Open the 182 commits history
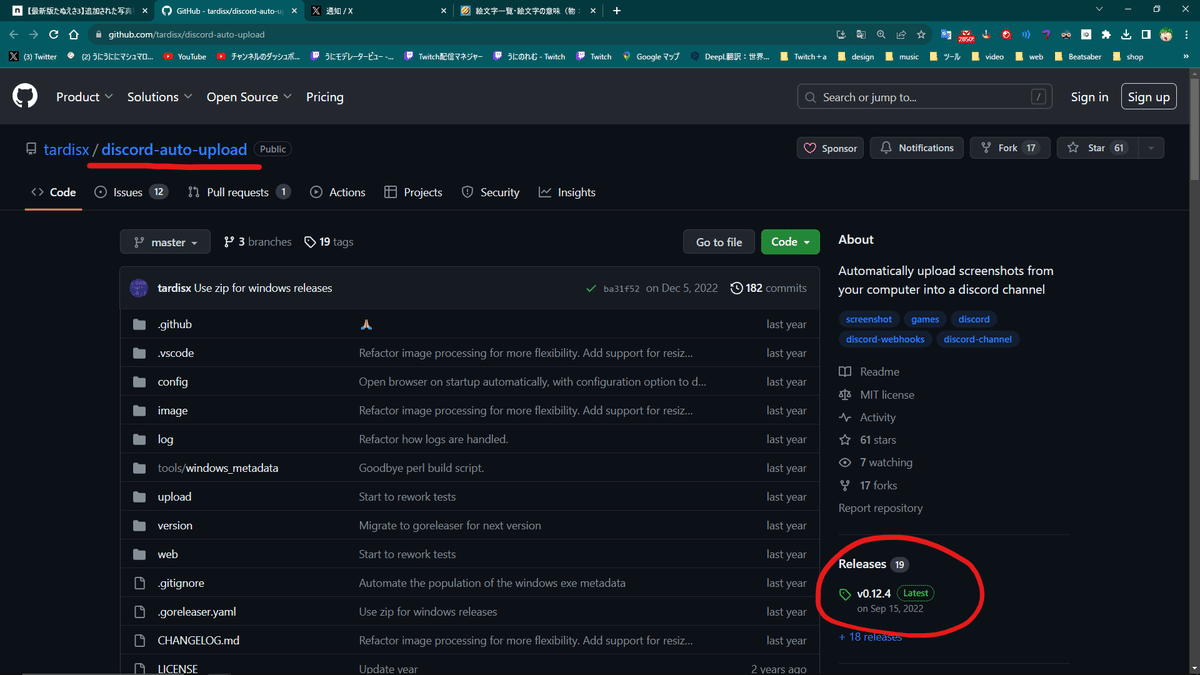Screen dimensions: 1200x675 (769, 288)
